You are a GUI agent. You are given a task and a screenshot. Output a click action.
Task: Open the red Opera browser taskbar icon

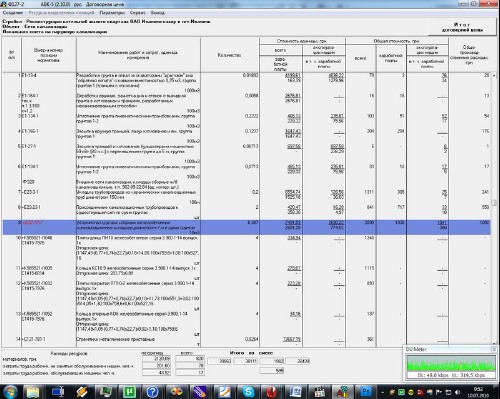click(272, 392)
